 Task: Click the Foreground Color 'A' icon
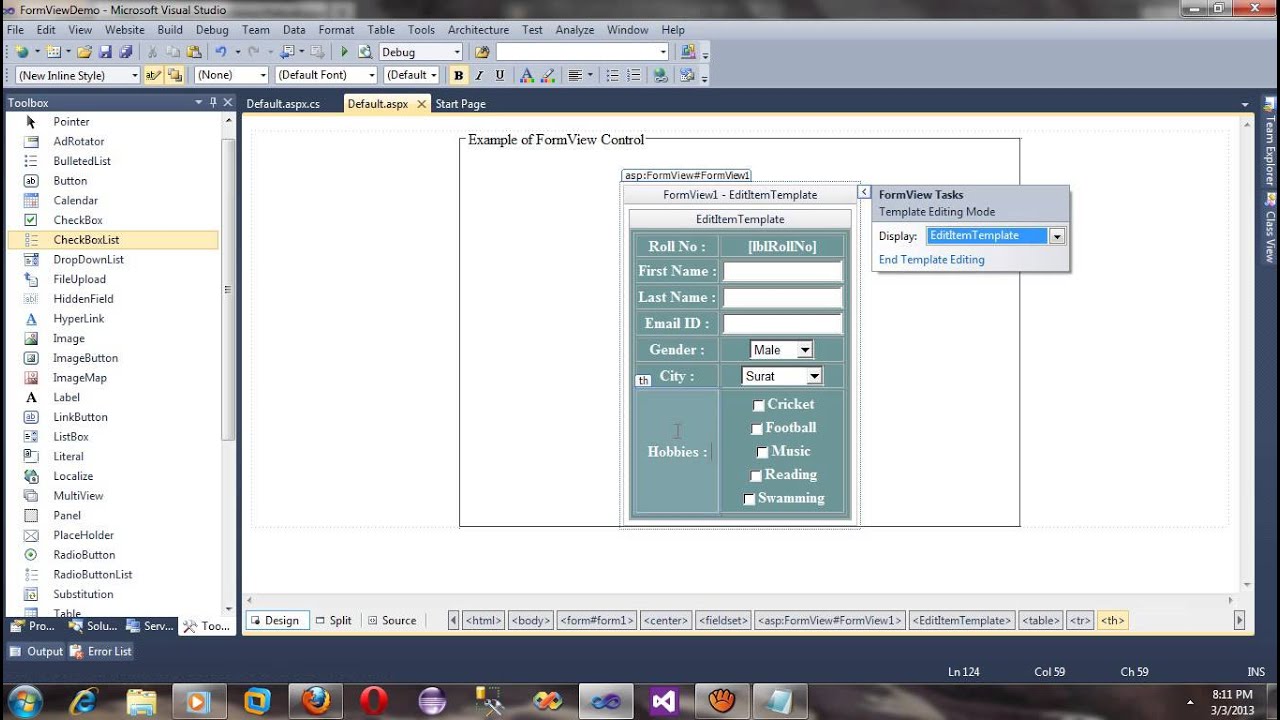tap(526, 75)
